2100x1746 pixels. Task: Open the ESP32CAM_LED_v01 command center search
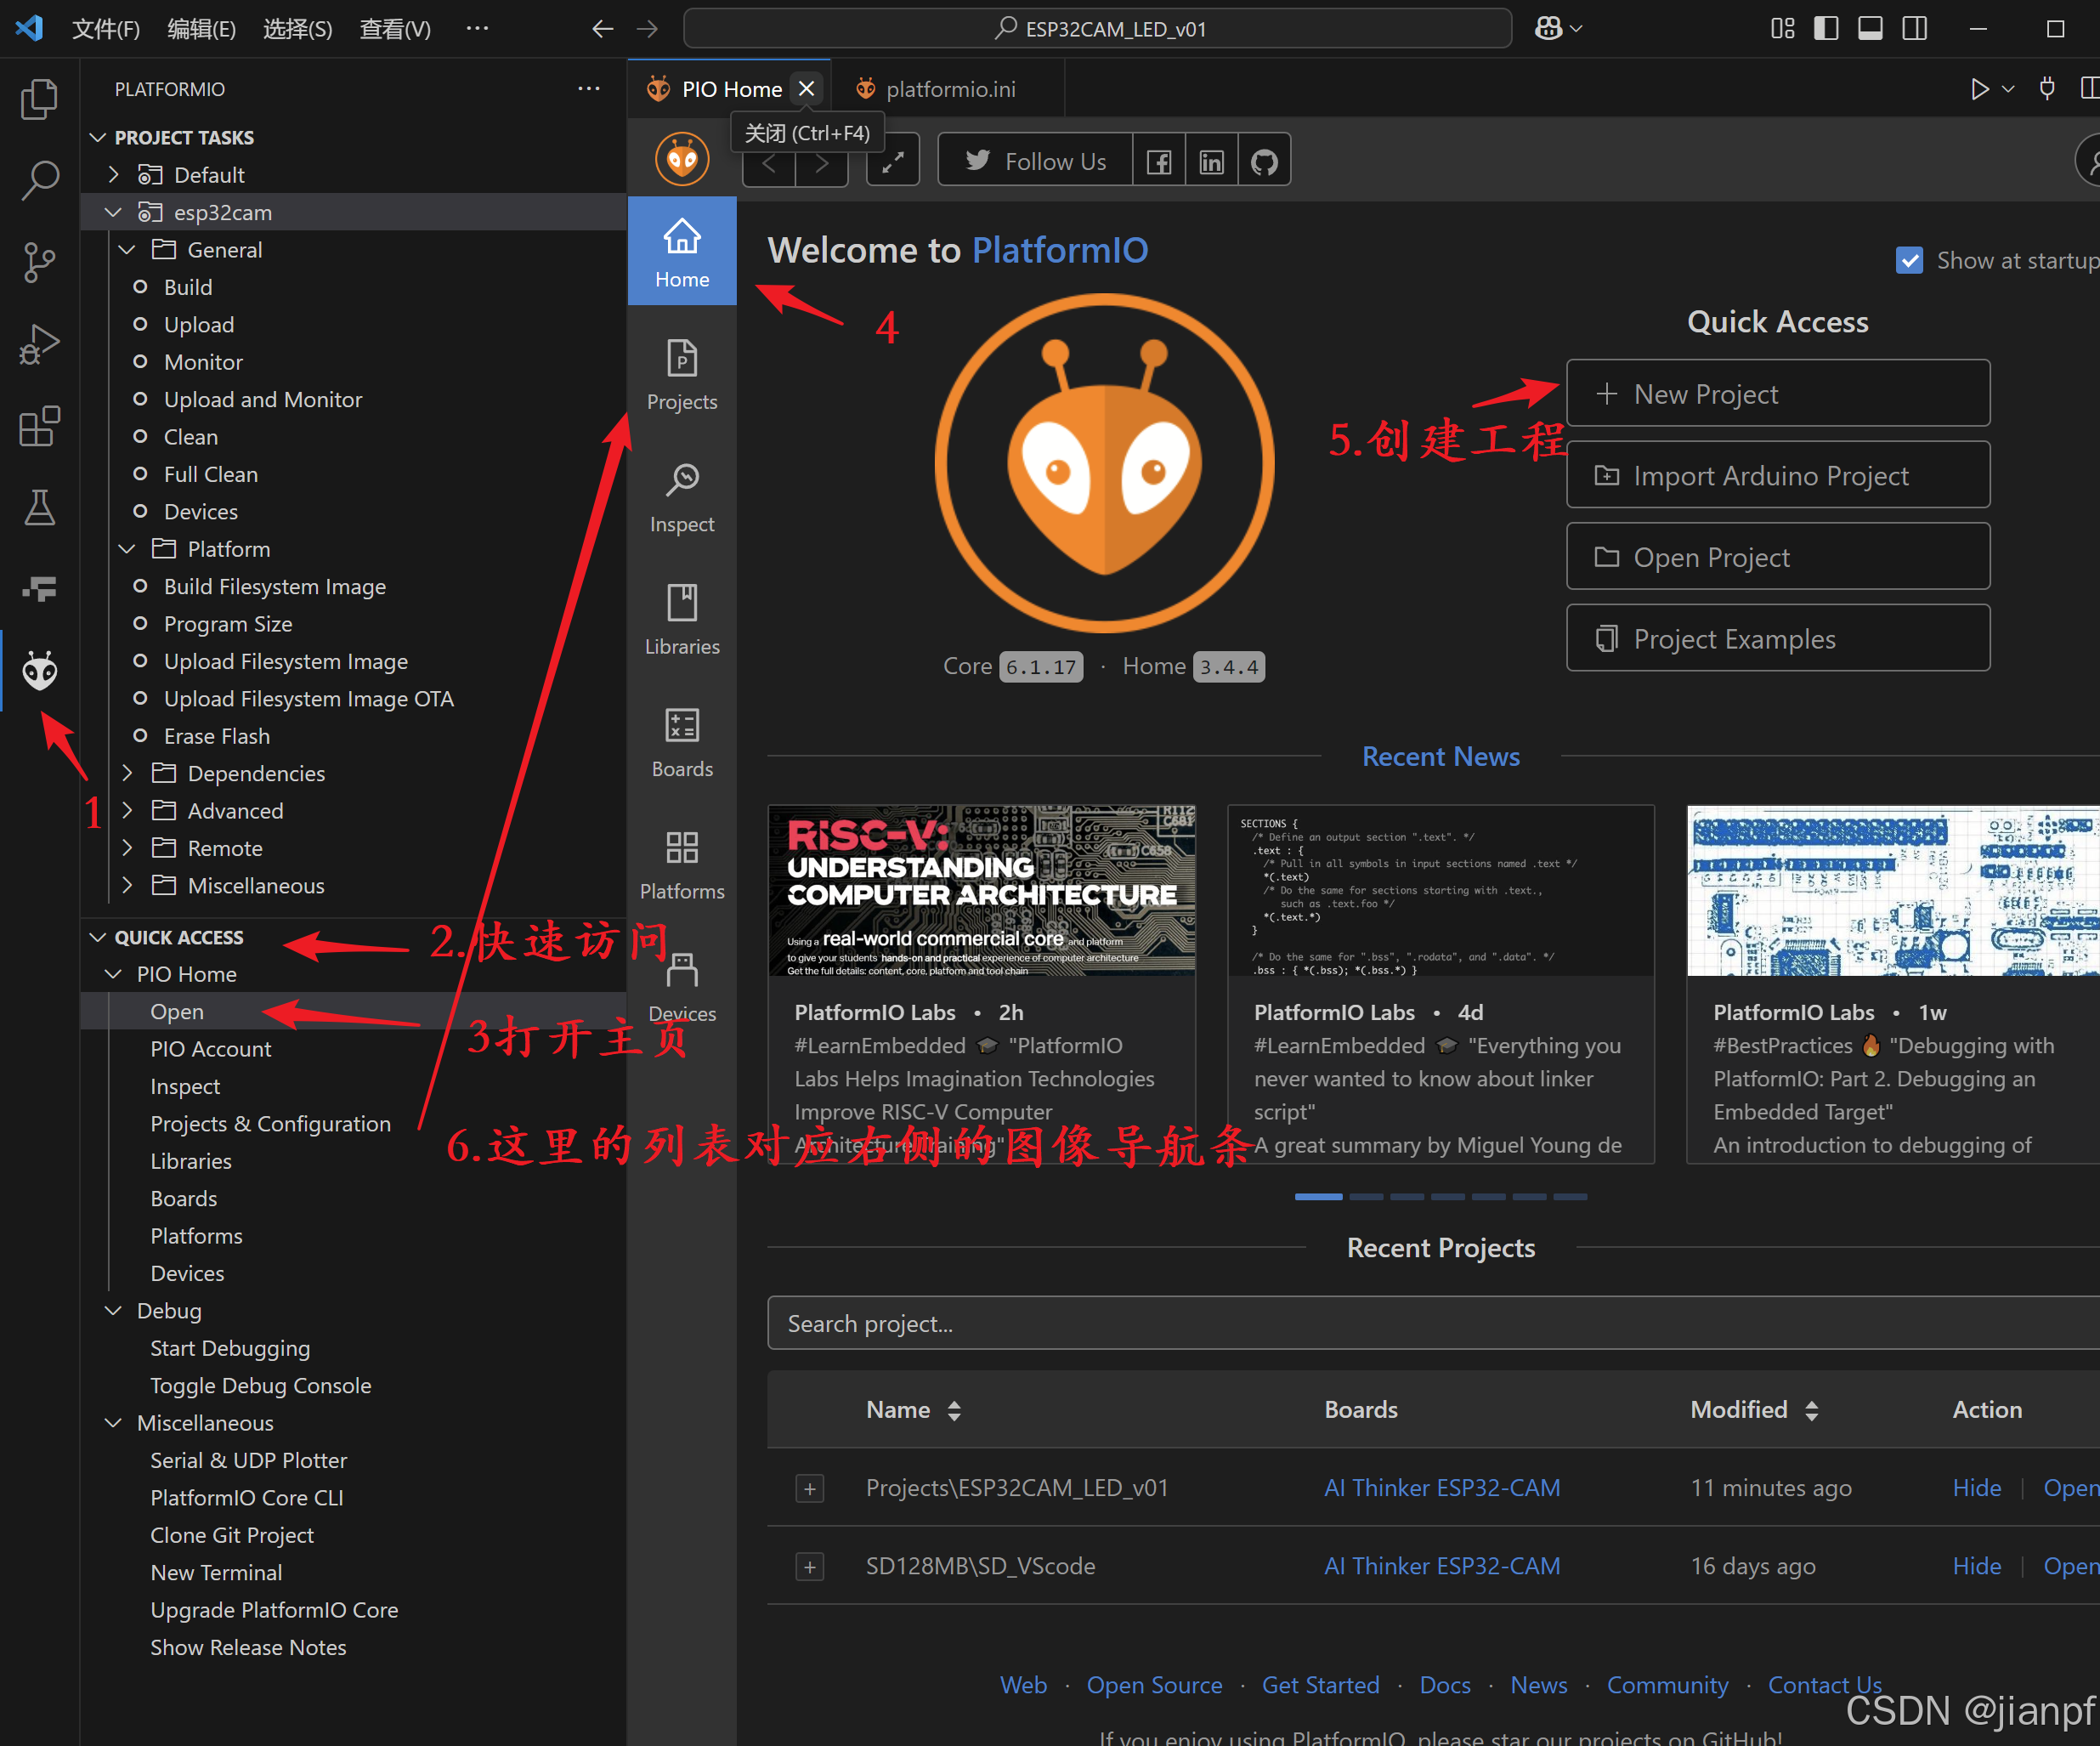click(1097, 29)
